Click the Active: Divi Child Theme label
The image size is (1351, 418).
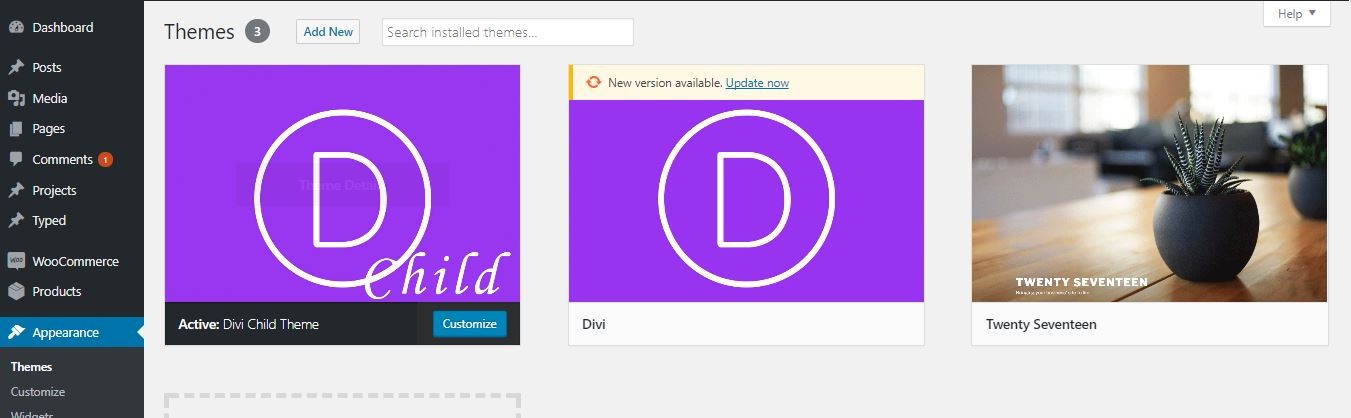[248, 324]
